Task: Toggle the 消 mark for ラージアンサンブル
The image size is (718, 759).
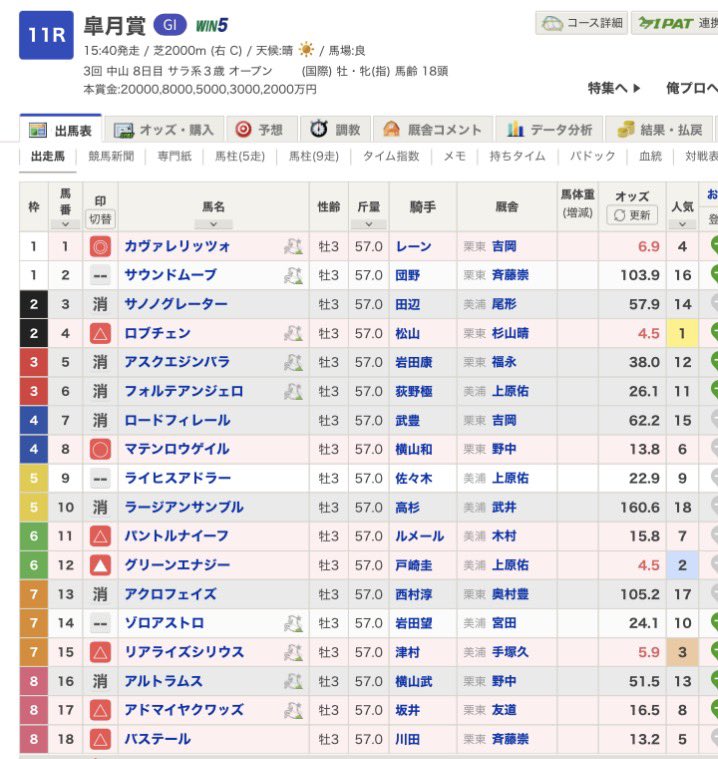Action: pyautogui.click(x=100, y=507)
